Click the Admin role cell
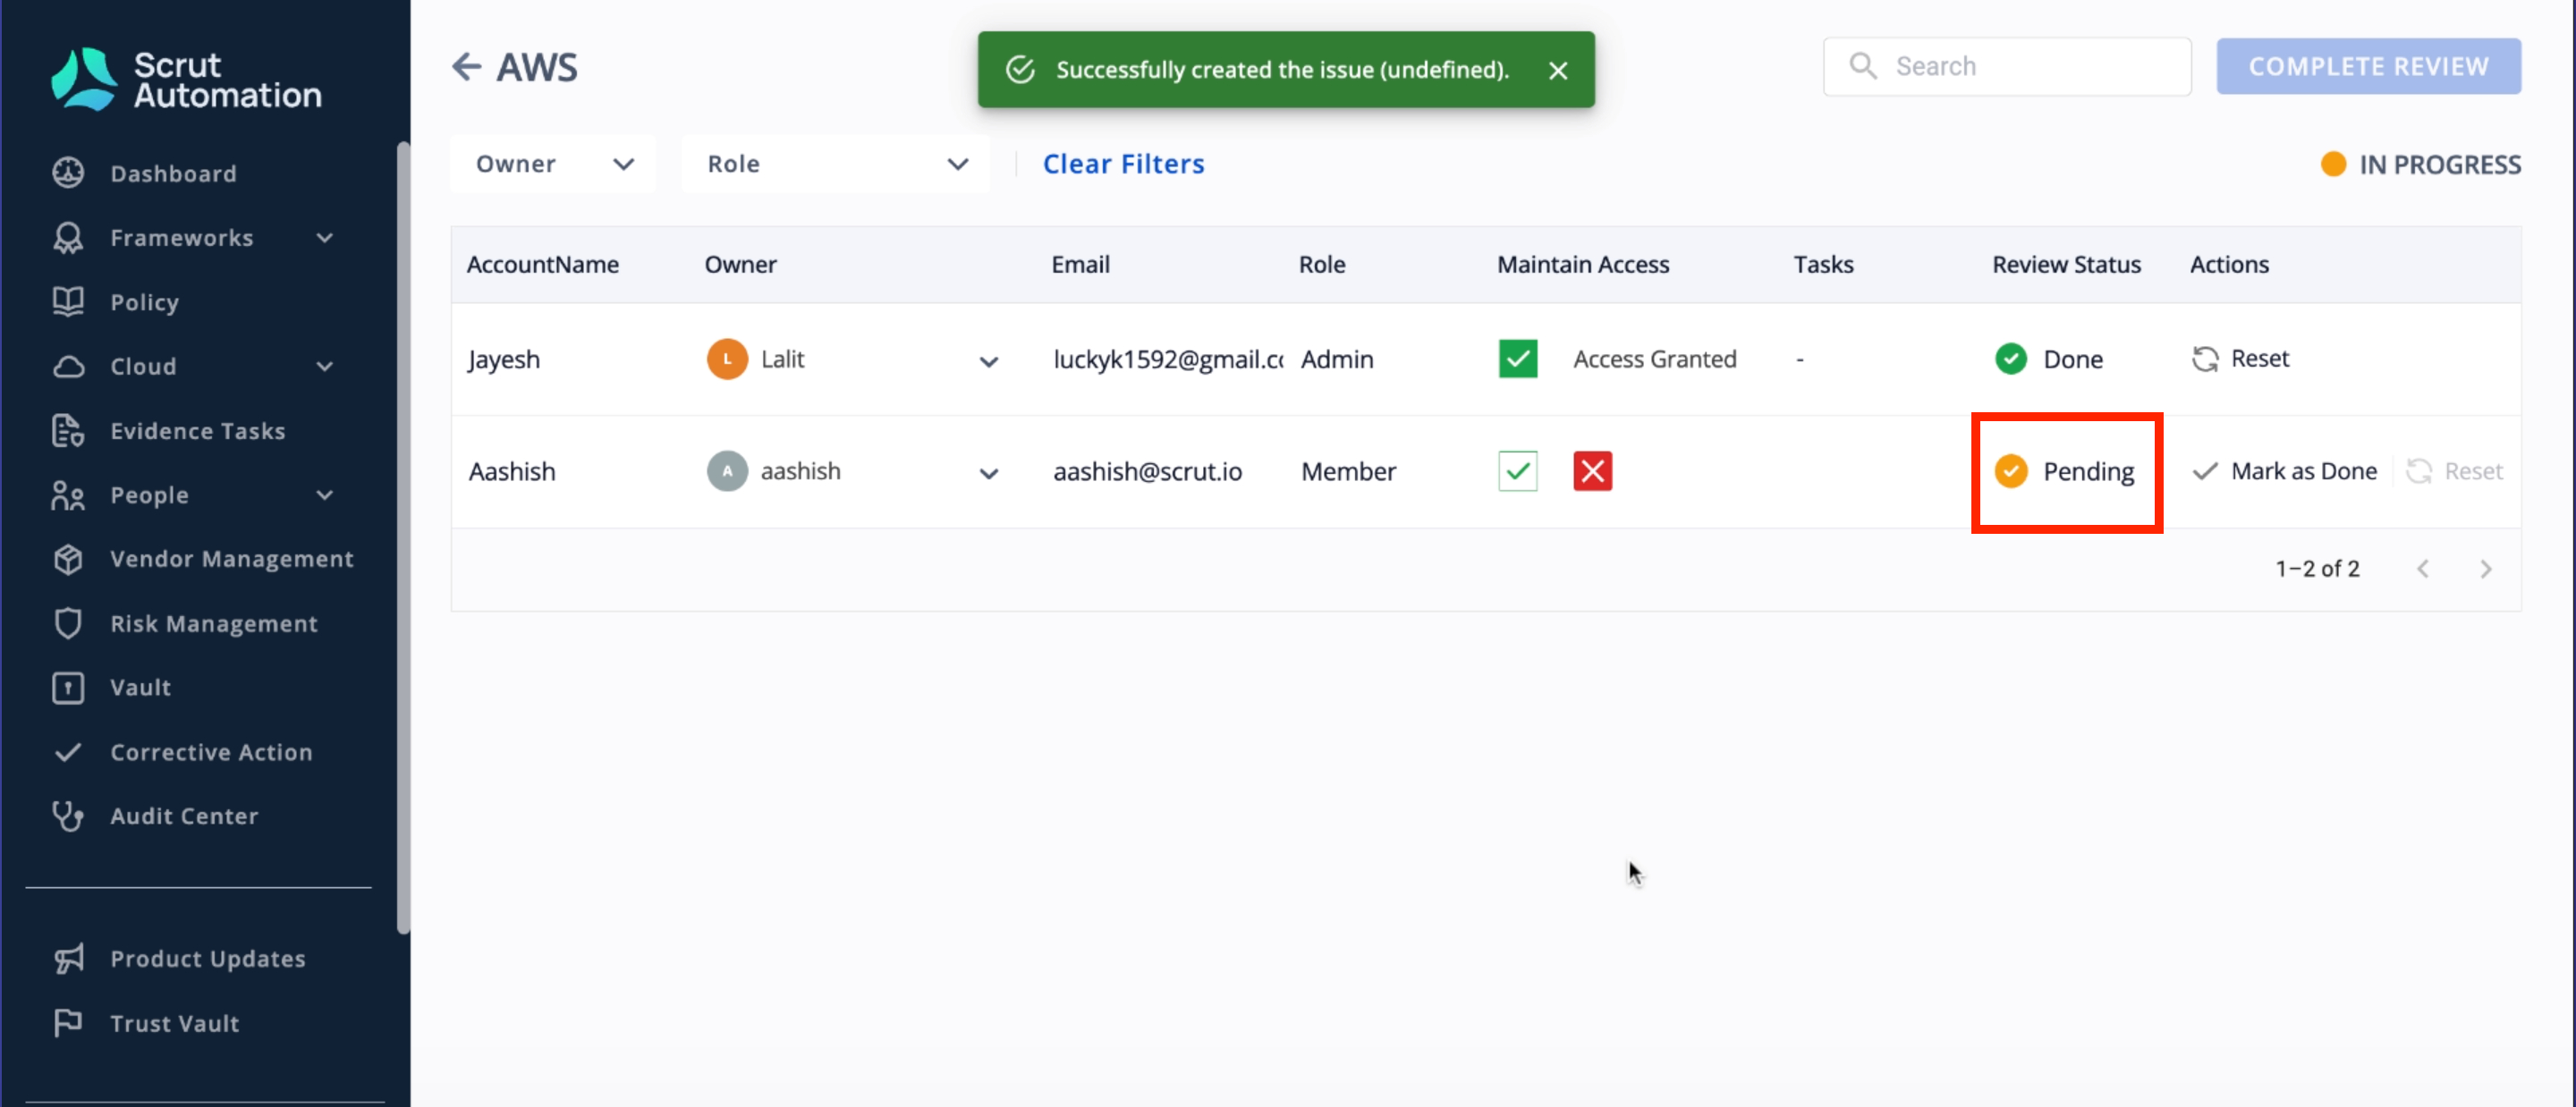The image size is (2576, 1107). [x=1337, y=359]
